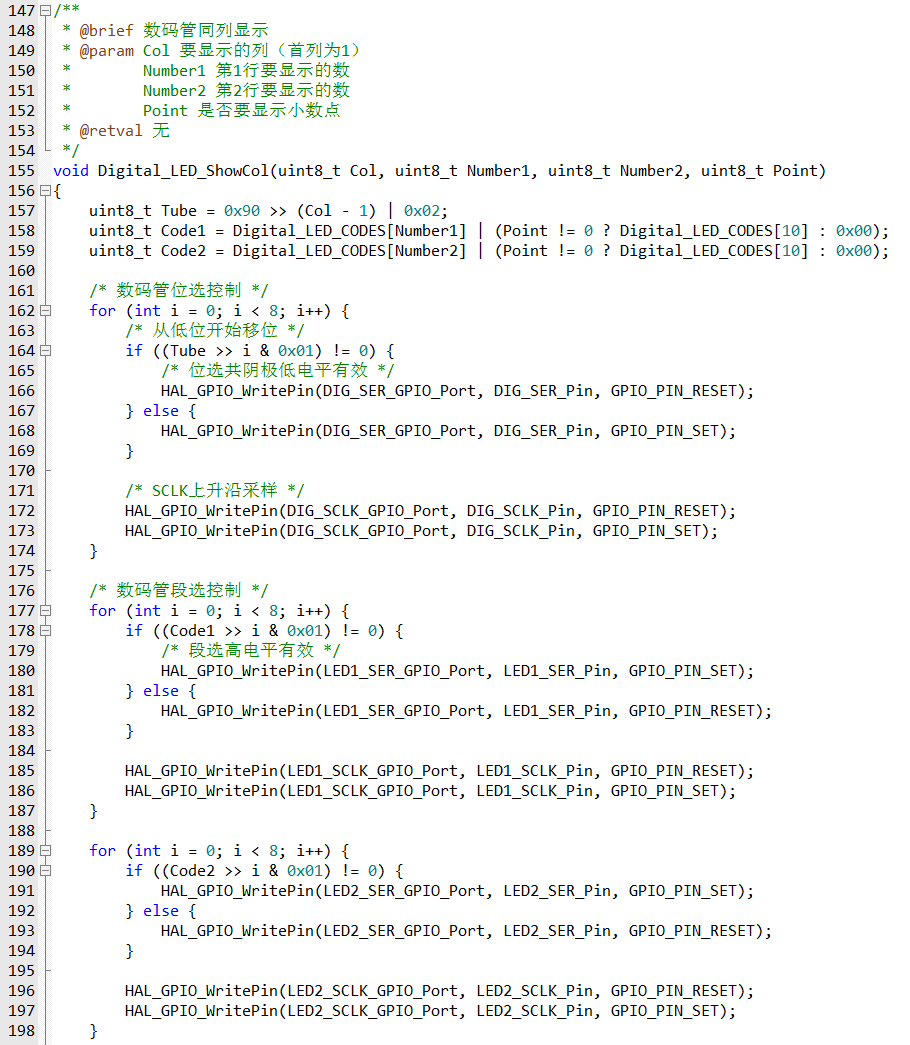Click line number 175 in the gutter
Screen dimensions: 910x1045
[x=21, y=570]
